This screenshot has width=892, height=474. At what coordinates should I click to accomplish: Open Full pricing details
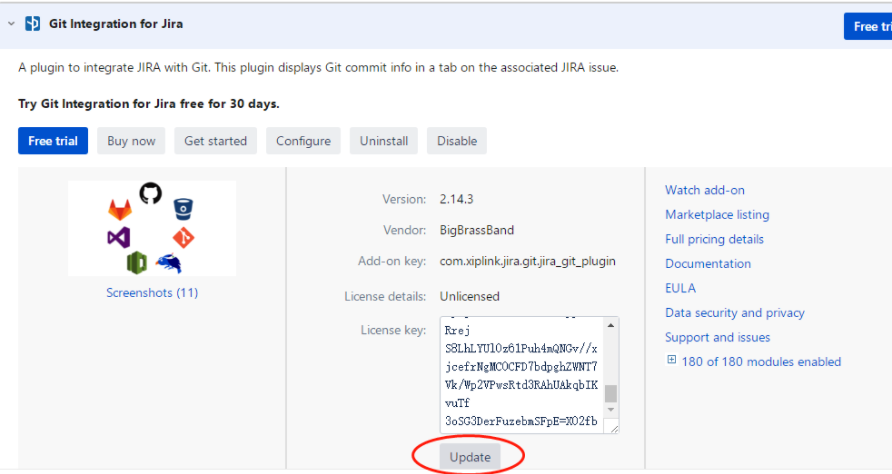pyautogui.click(x=715, y=239)
